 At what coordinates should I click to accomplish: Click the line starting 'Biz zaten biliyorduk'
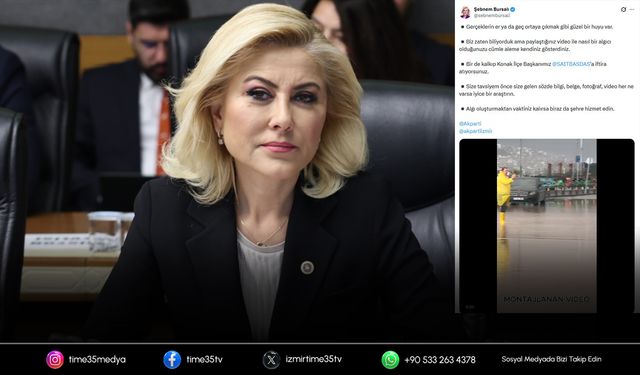(x=538, y=42)
